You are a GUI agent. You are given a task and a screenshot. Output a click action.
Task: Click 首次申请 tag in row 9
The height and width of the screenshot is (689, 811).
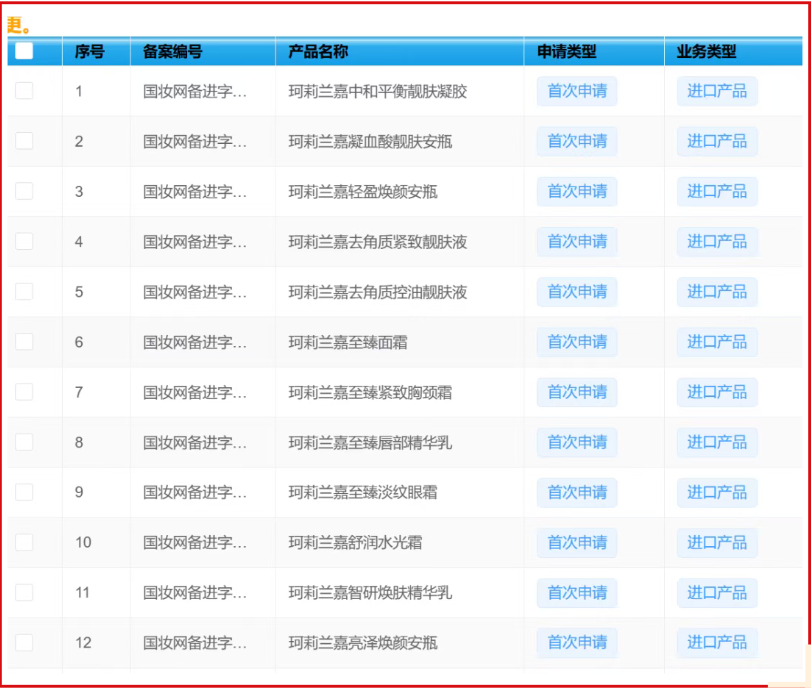(x=577, y=492)
